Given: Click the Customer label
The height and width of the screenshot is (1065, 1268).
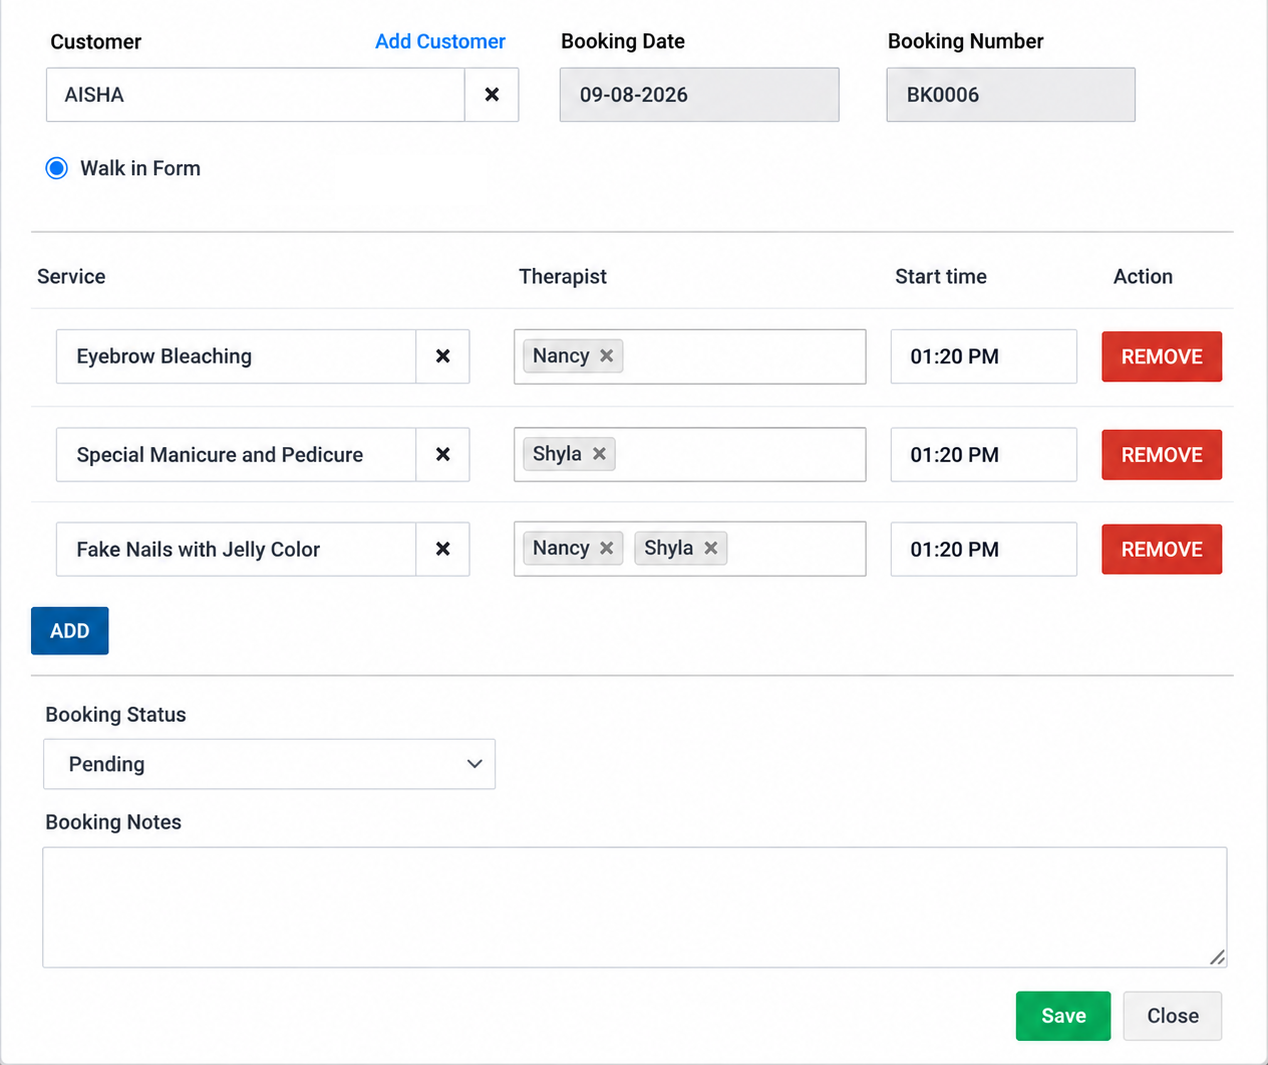Looking at the screenshot, I should coord(96,41).
